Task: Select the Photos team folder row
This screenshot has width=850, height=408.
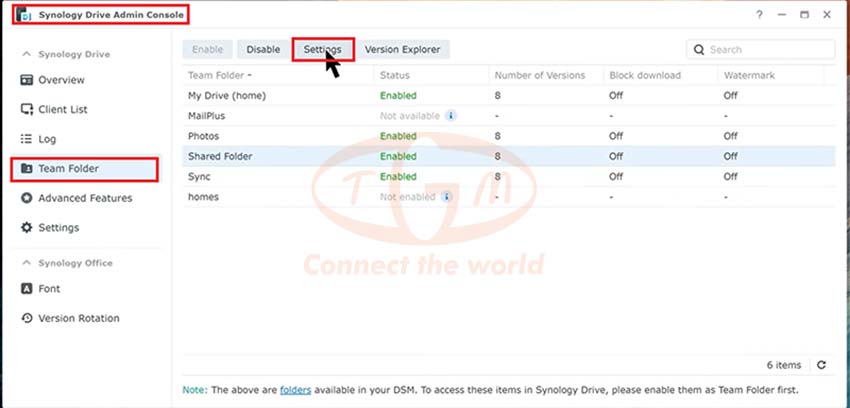Action: pos(508,136)
